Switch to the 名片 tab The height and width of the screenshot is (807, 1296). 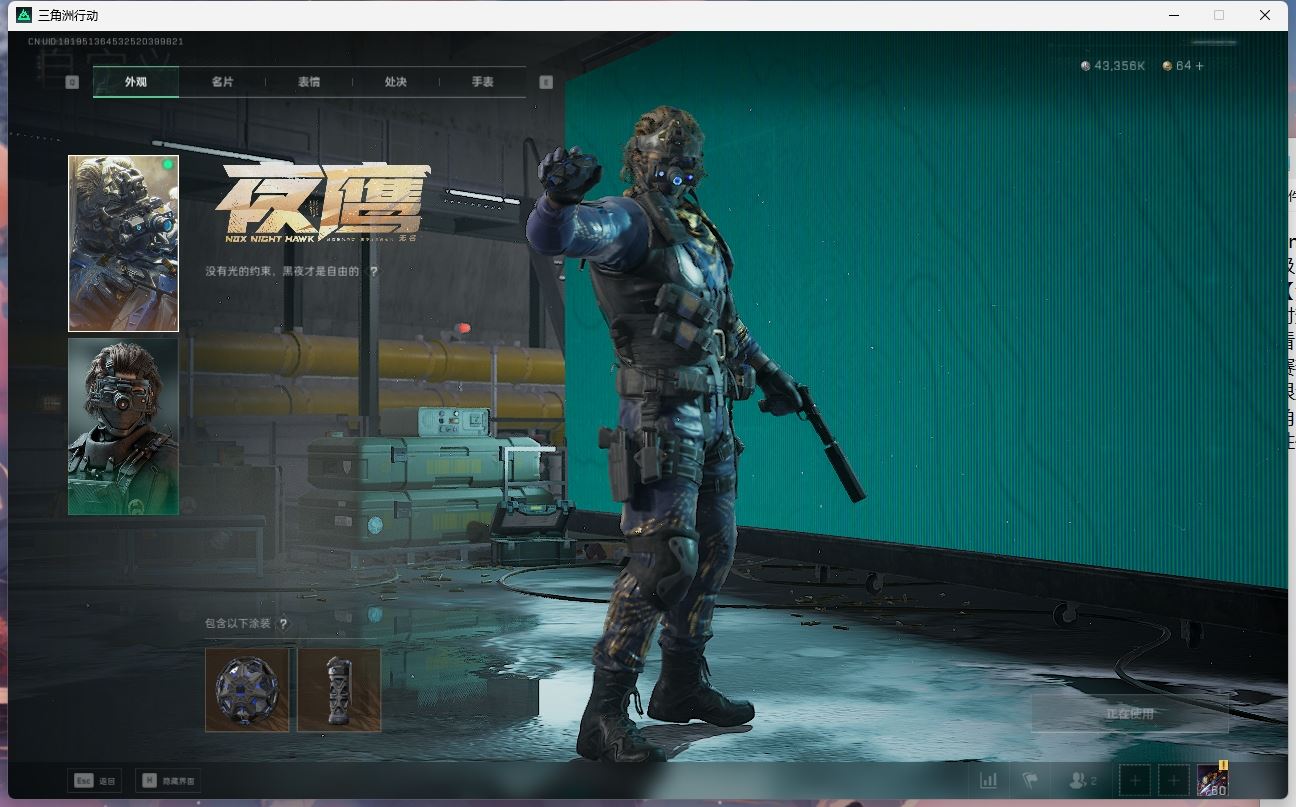tap(222, 82)
